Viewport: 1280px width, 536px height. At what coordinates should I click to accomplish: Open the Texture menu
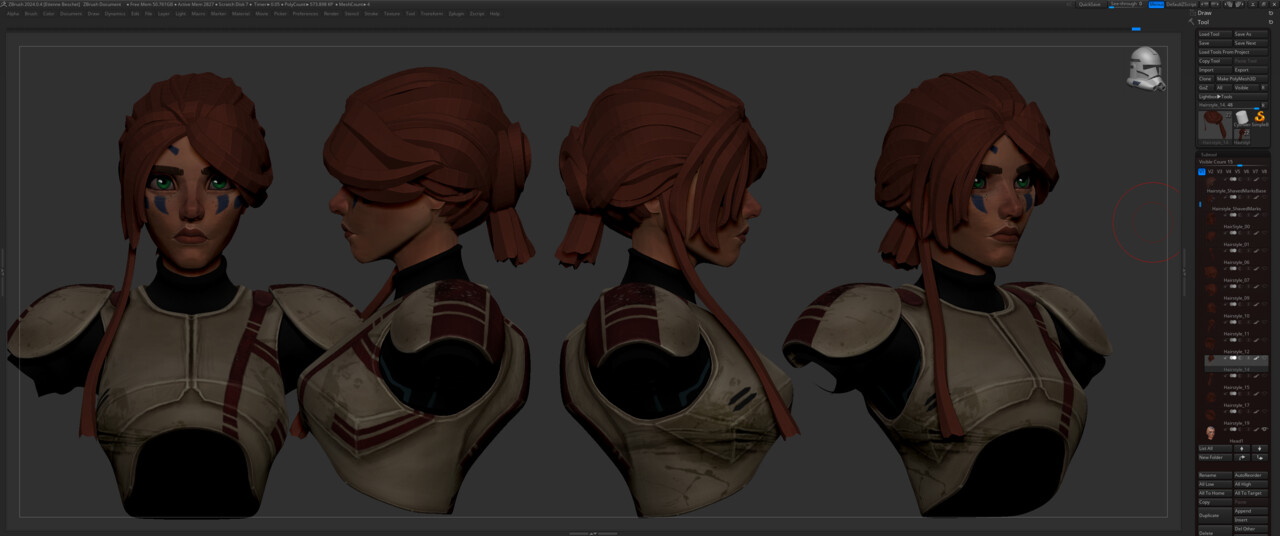[392, 14]
